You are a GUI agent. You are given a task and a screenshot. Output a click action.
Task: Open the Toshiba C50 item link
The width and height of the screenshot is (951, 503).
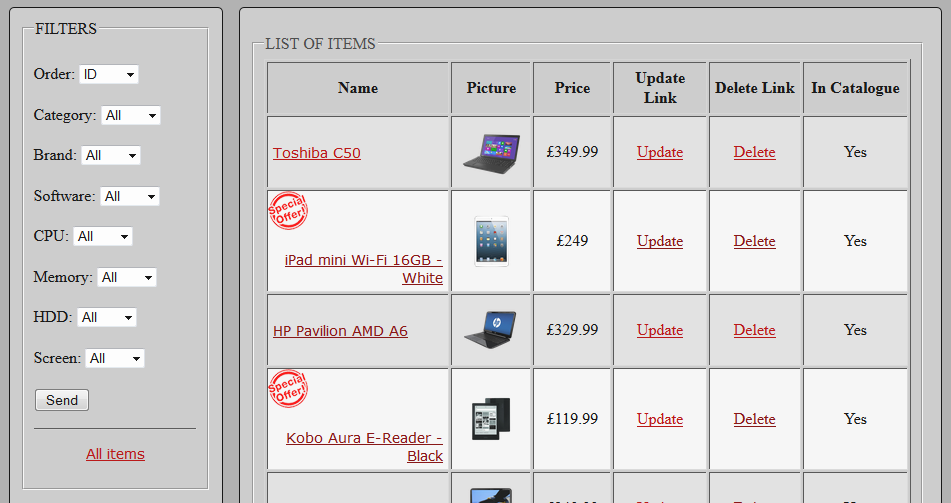click(x=317, y=153)
